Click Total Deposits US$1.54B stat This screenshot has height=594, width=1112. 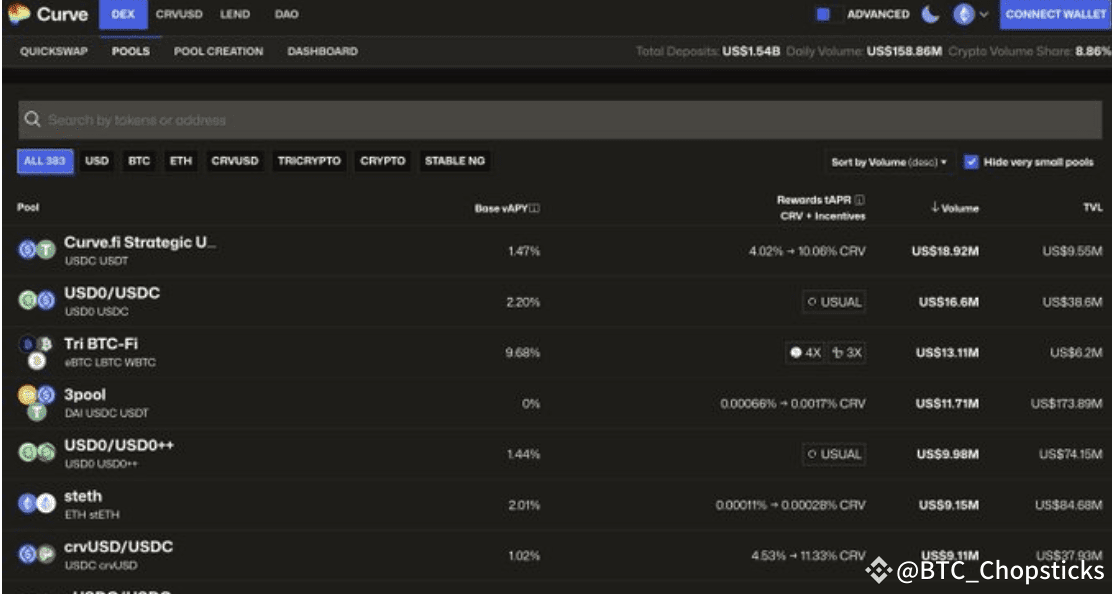[x=708, y=51]
